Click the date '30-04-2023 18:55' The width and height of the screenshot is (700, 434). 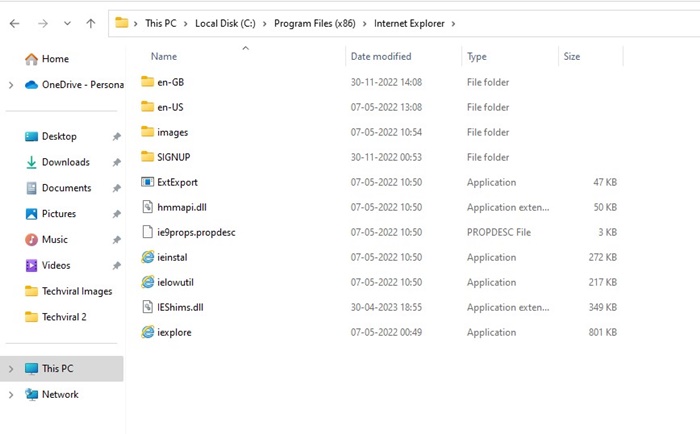pyautogui.click(x=386, y=307)
